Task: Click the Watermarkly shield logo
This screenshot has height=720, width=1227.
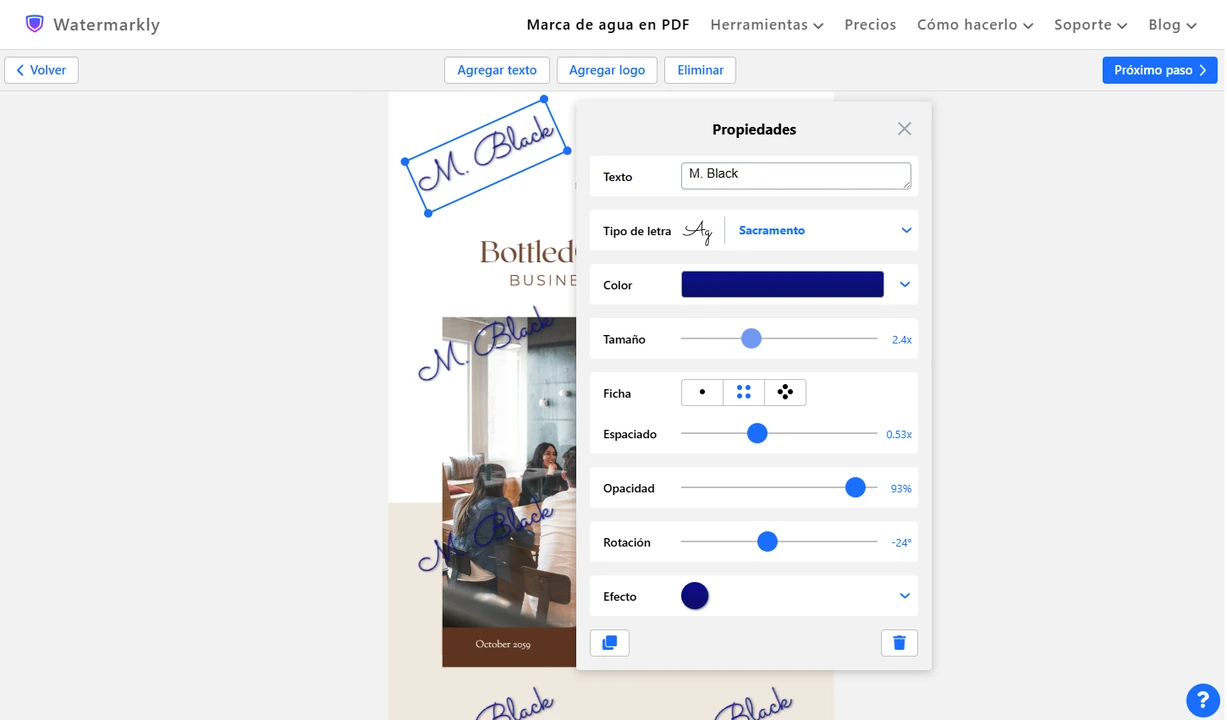Action: (x=35, y=24)
